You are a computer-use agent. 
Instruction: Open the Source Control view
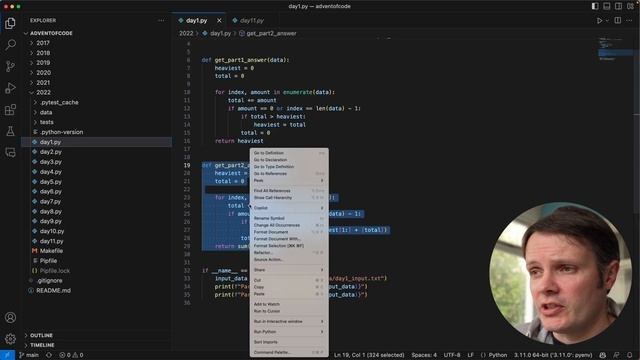(10, 66)
